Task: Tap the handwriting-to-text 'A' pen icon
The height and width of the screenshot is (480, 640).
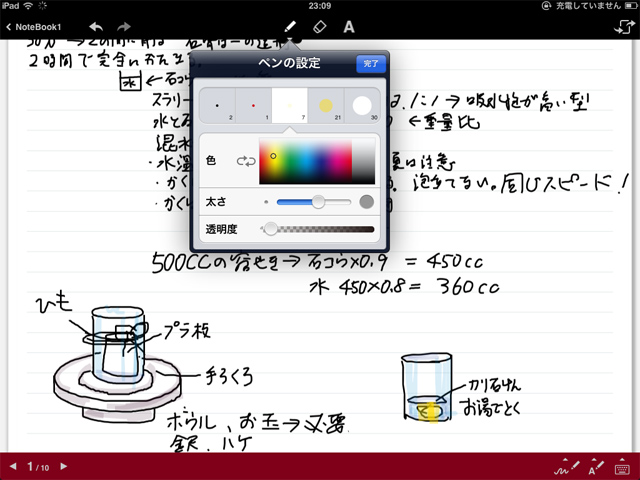Action: point(593,467)
